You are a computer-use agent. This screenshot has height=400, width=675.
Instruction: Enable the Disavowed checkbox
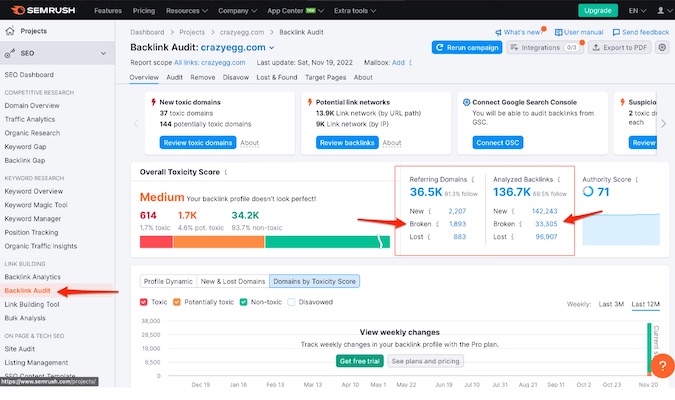pos(291,302)
